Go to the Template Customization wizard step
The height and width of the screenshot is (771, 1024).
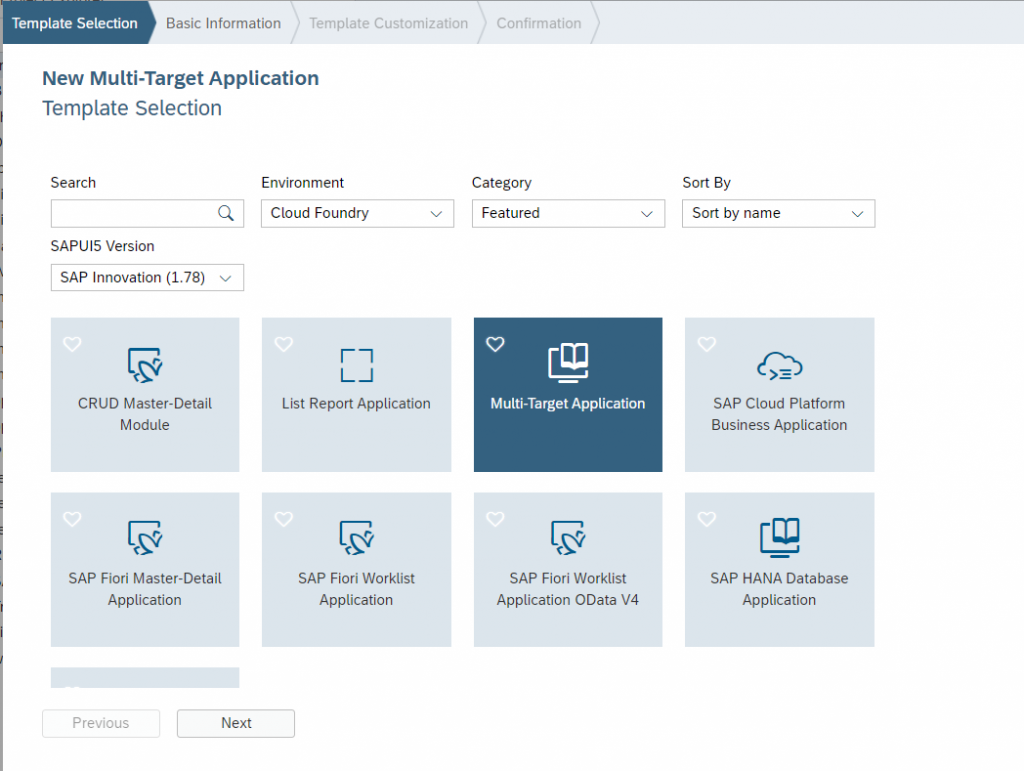(x=389, y=24)
